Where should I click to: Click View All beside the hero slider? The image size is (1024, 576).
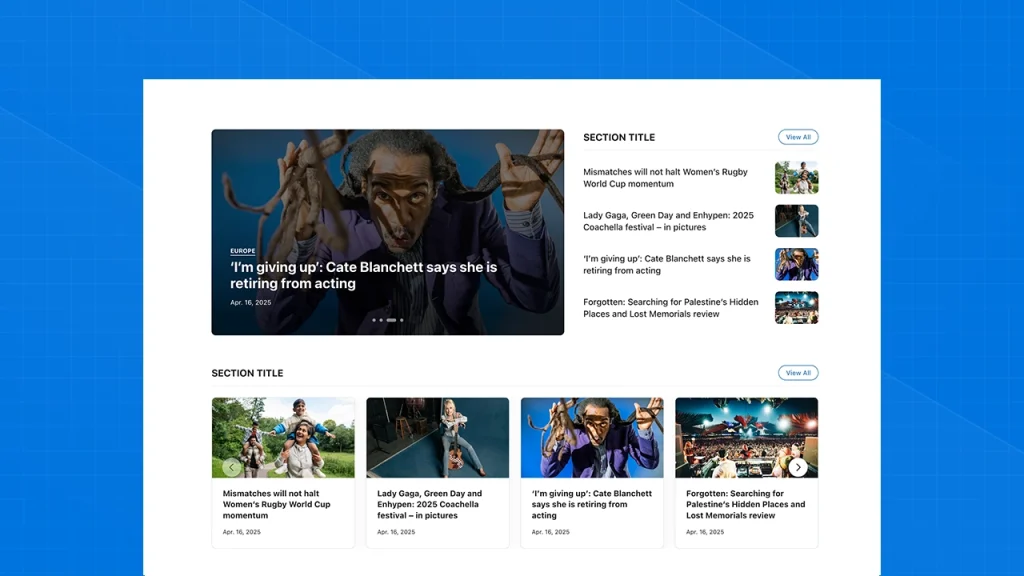(798, 137)
